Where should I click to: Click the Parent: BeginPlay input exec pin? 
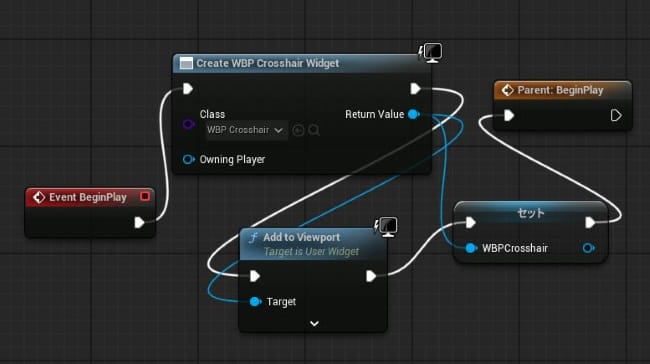(x=509, y=115)
